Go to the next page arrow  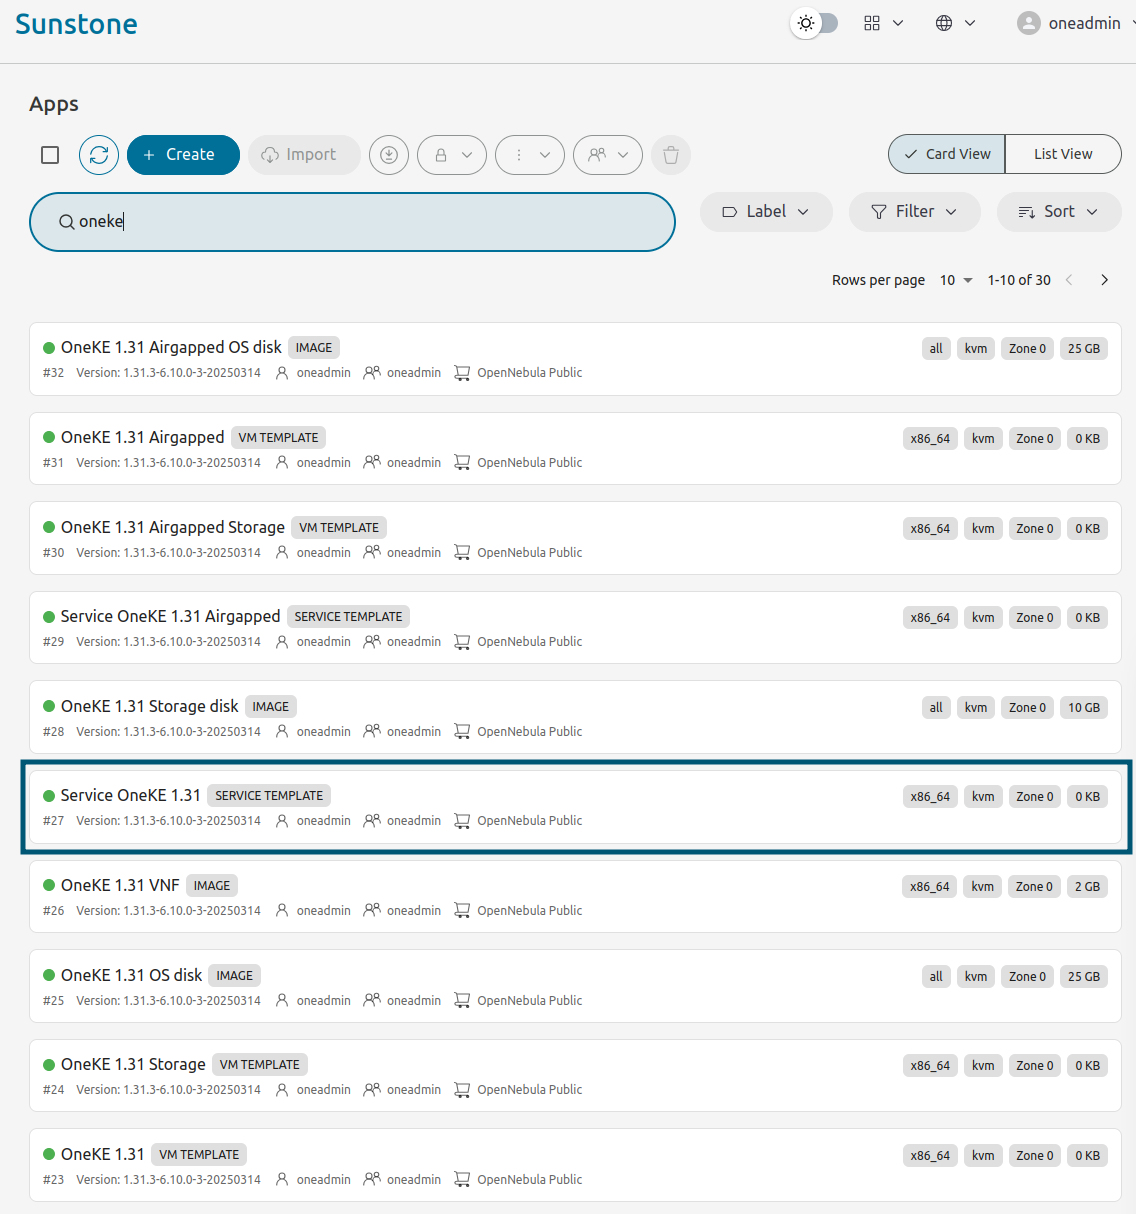1104,280
